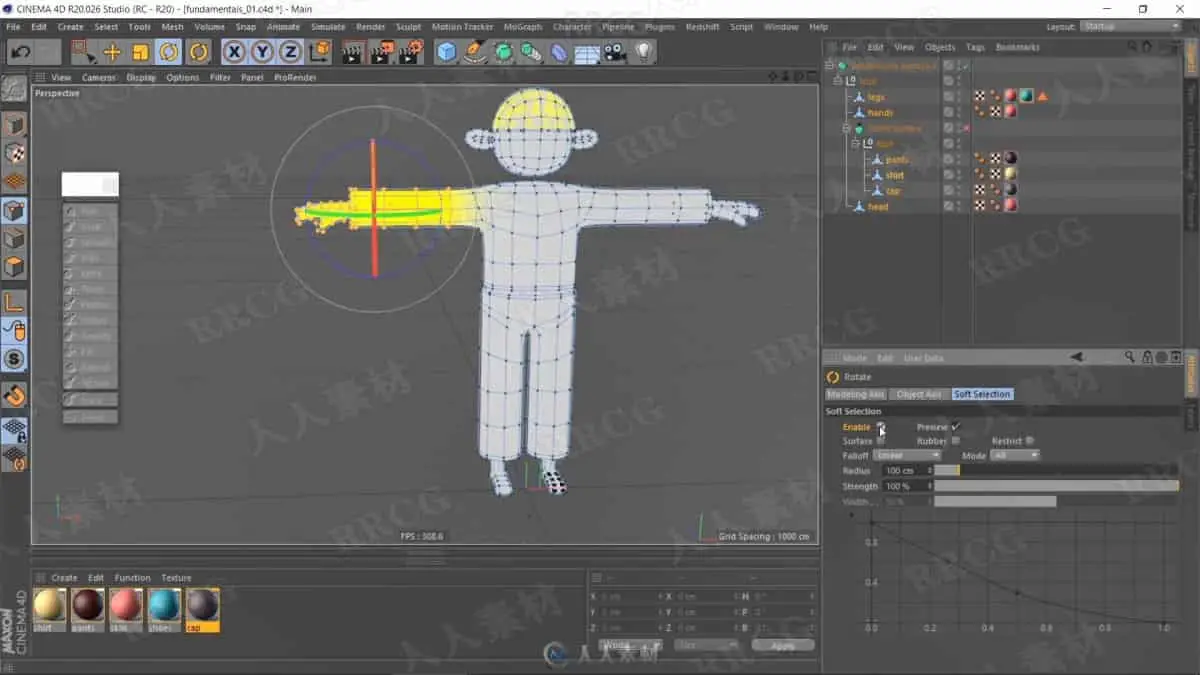Open the Mode dropdown in Soft Selection
Image resolution: width=1200 pixels, height=675 pixels.
pos(1015,455)
